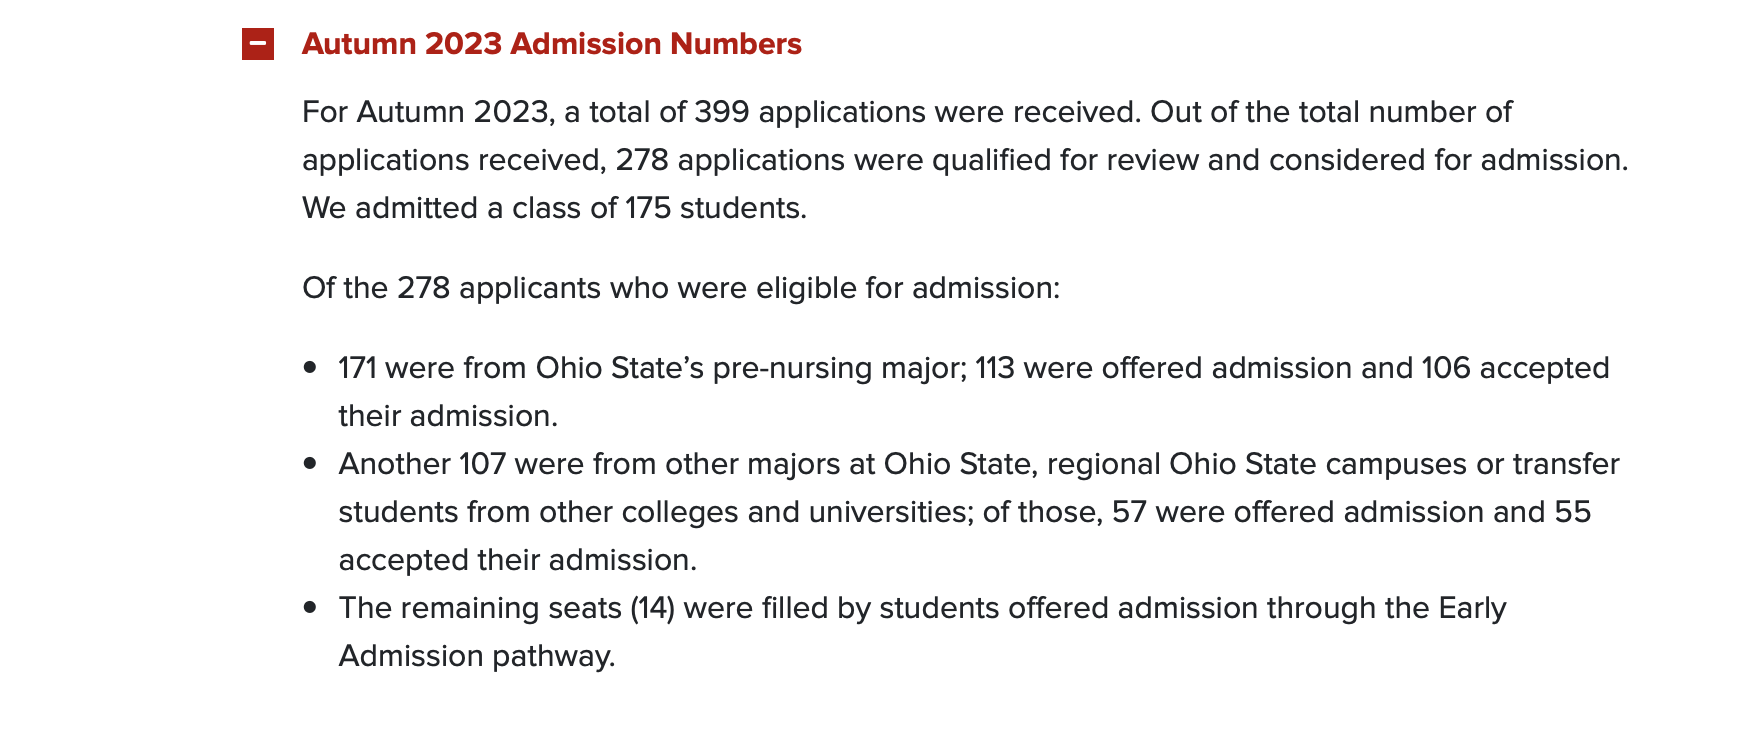Click the number 55 at the line end
Viewport: 1752px width, 756px height.
click(1572, 512)
